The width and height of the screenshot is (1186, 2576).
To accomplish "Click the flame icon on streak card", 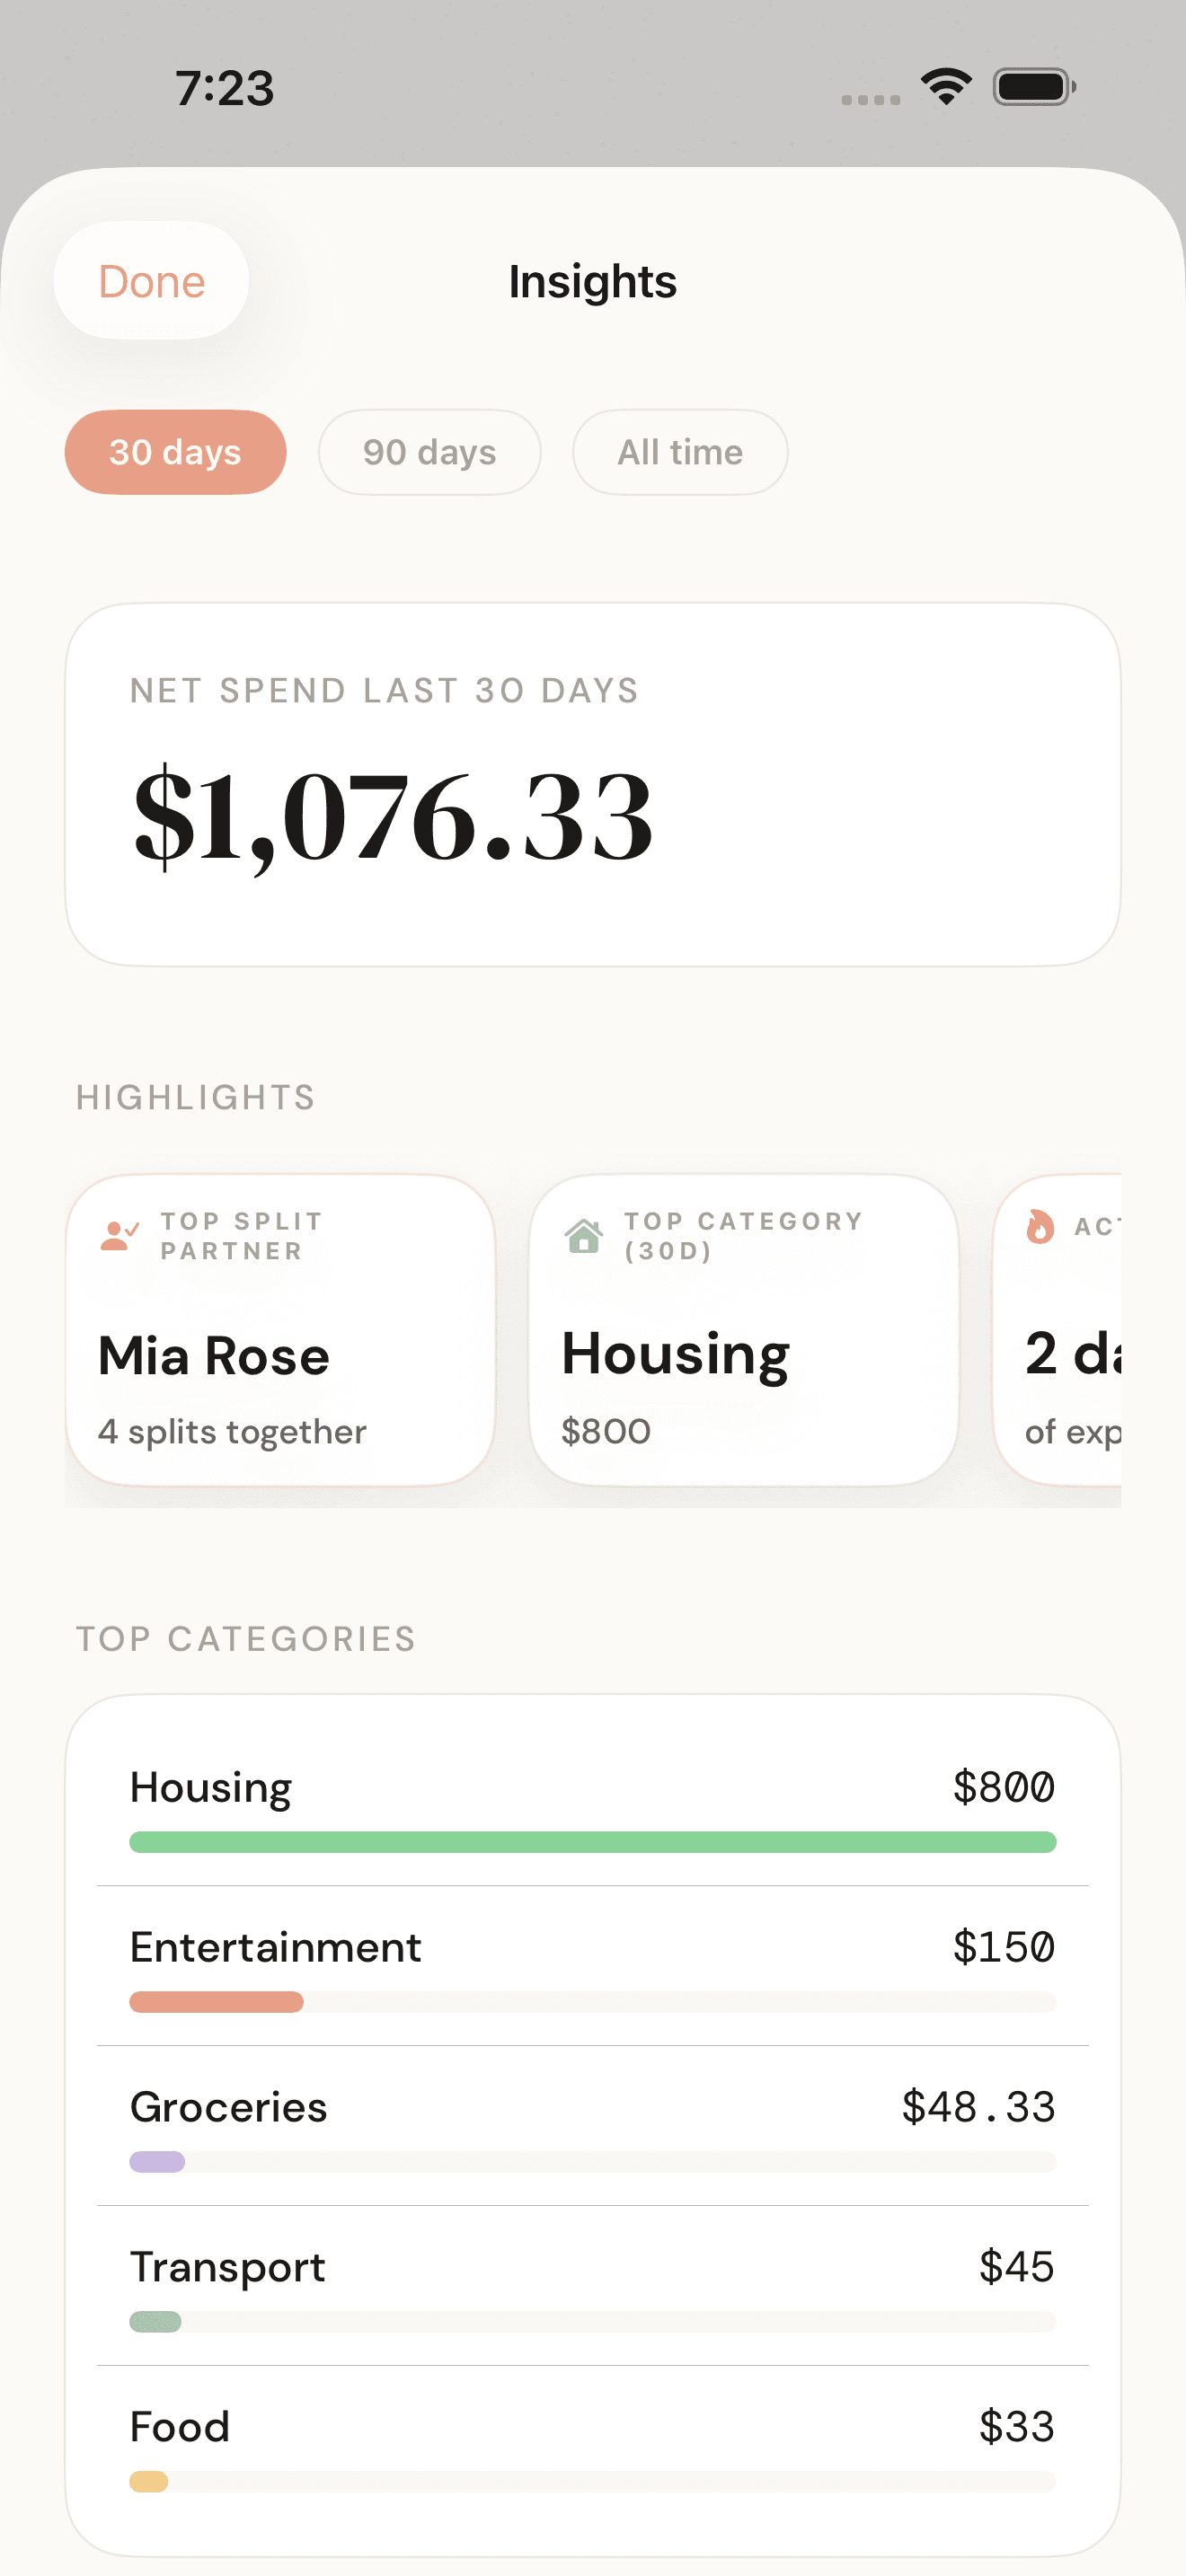I will 1040,1226.
